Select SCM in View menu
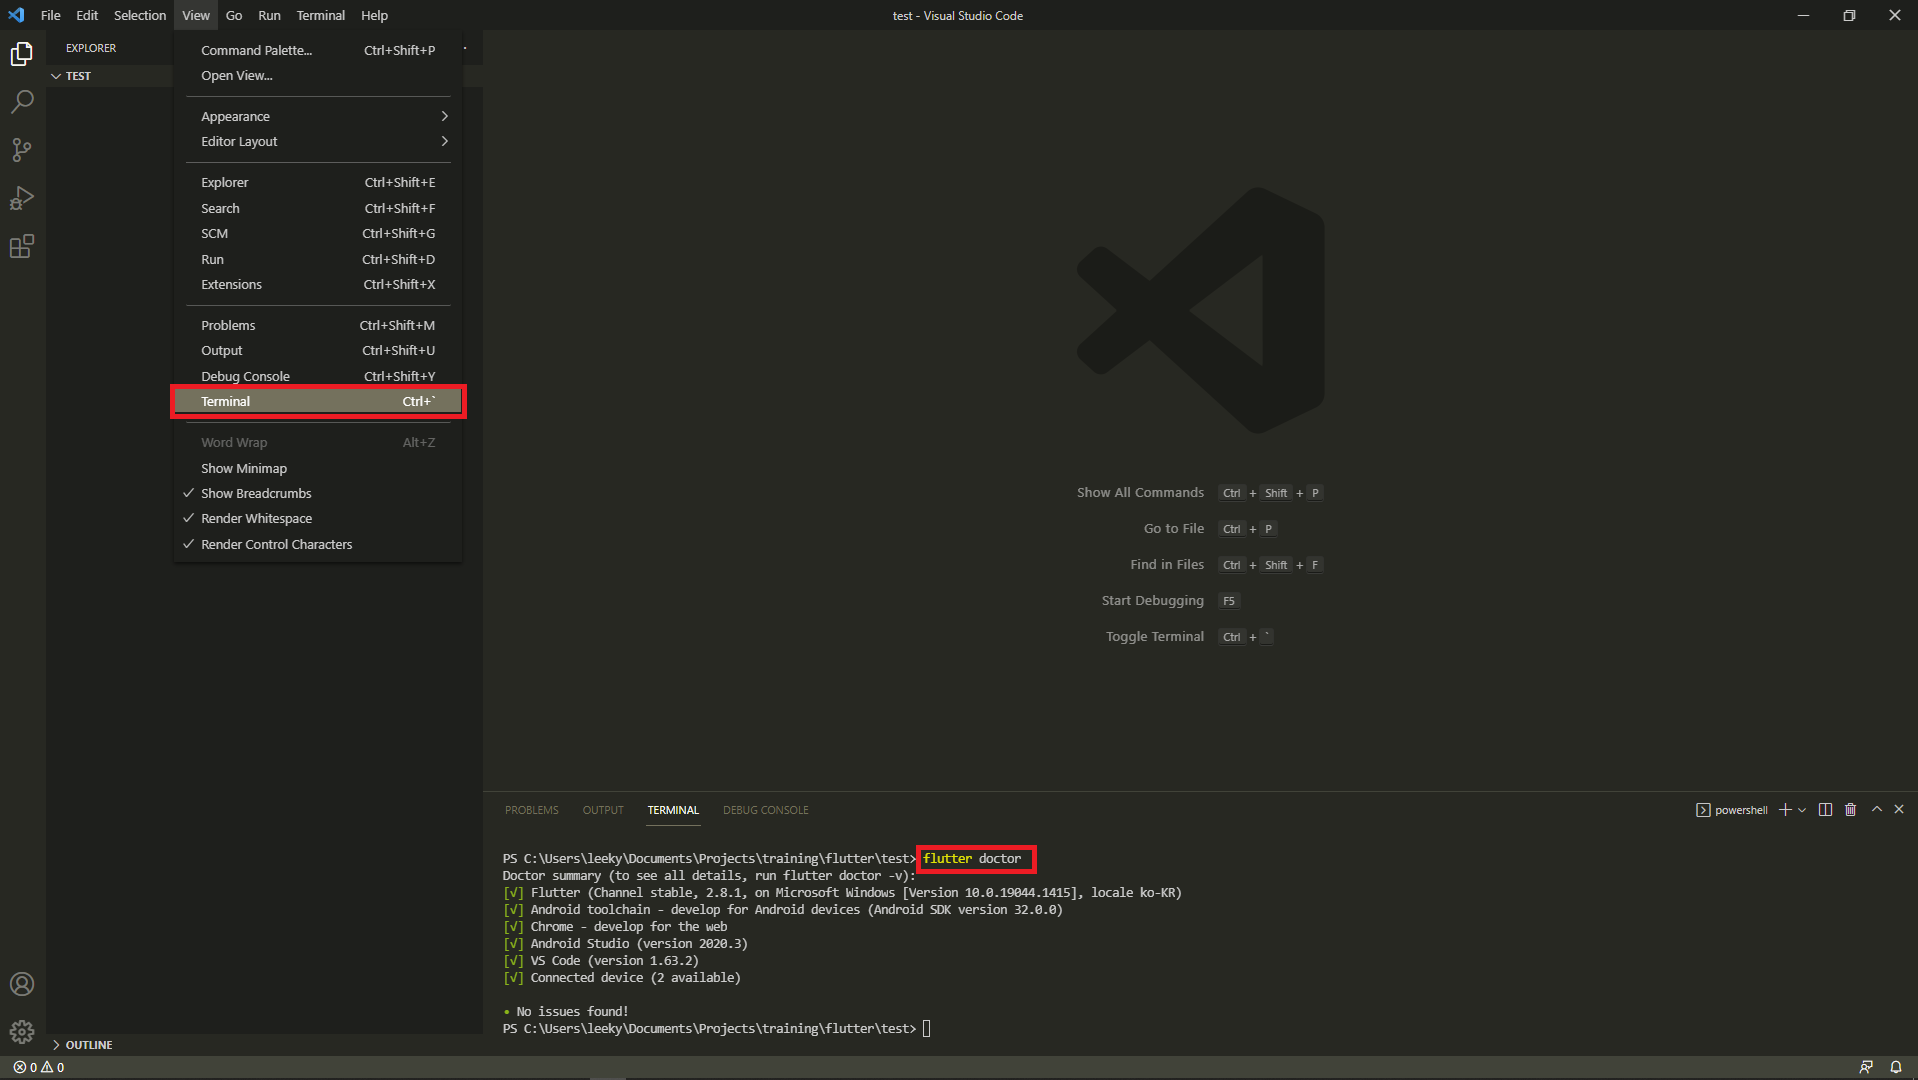Screen dimensions: 1918x1080 click(x=318, y=234)
